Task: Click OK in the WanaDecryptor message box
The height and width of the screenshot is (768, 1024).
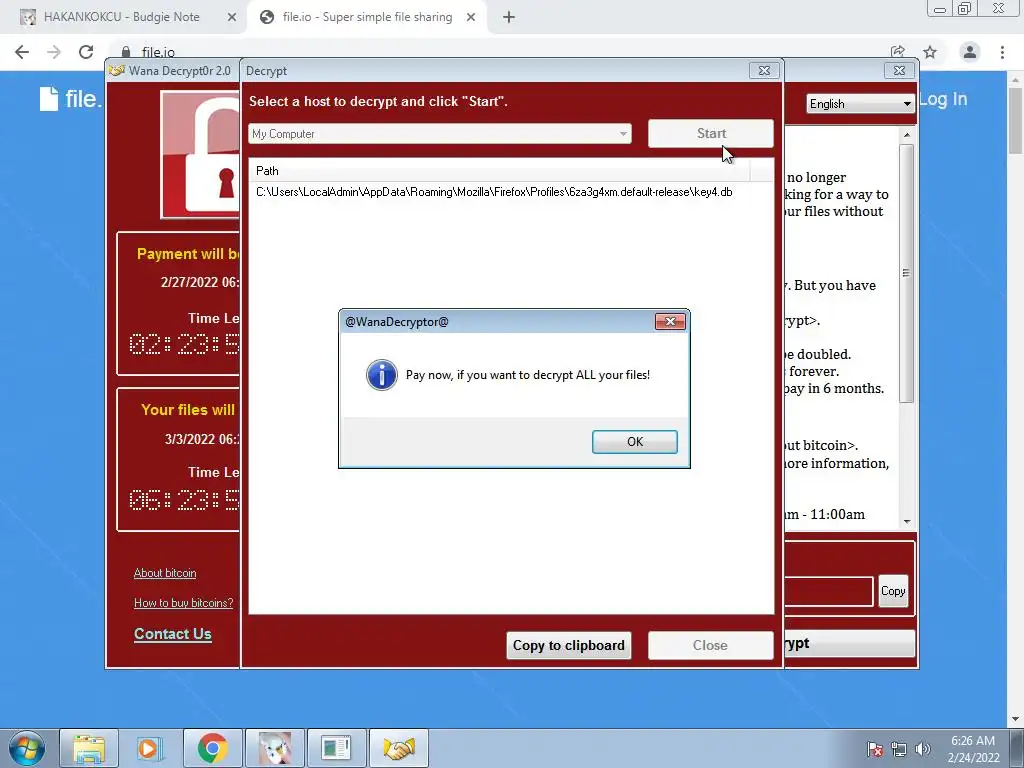Action: [634, 441]
